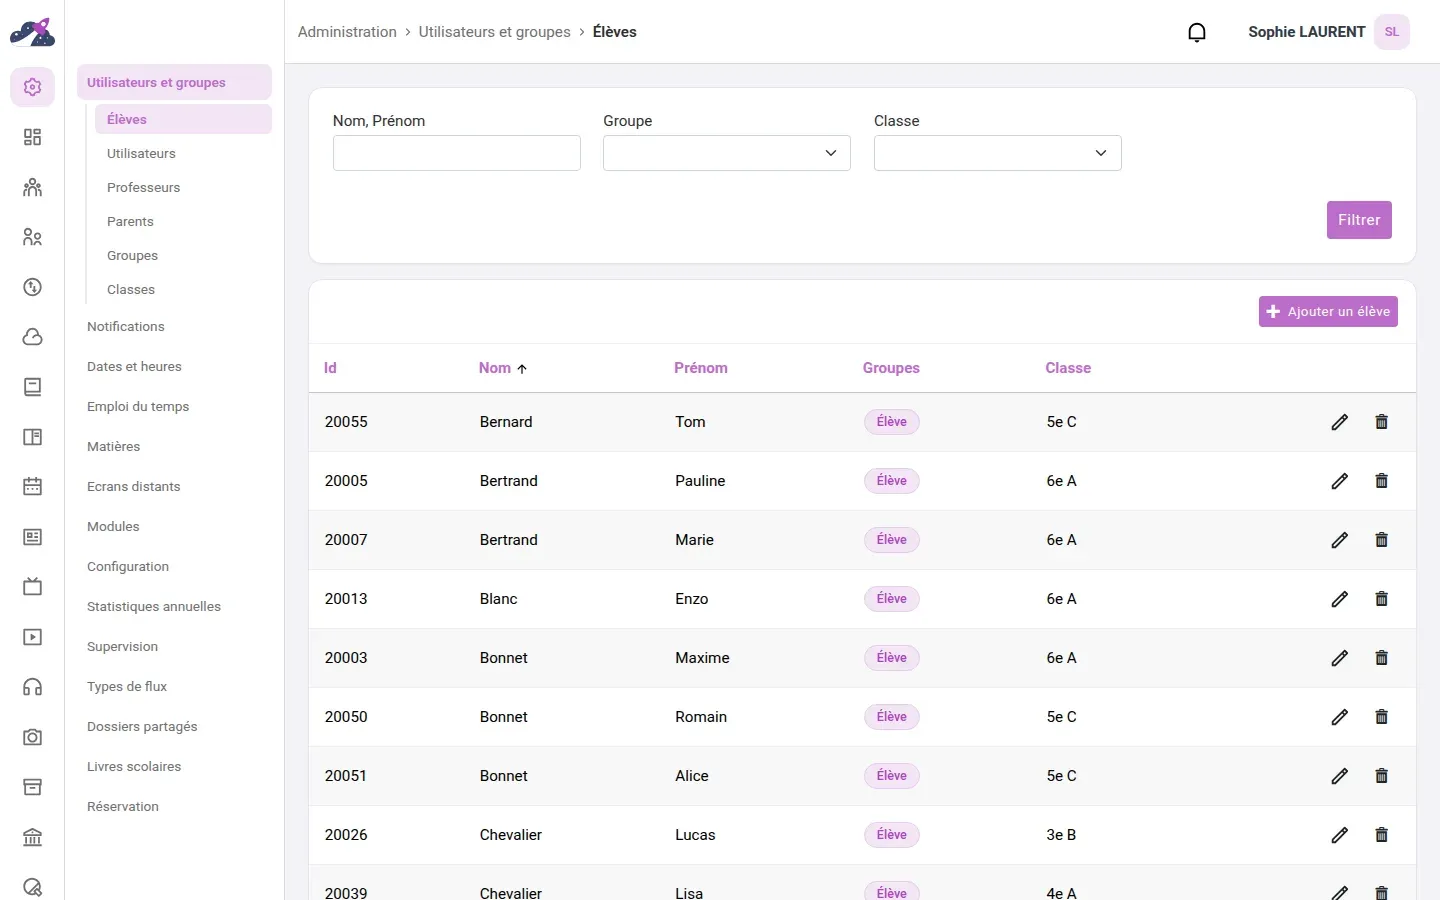The width and height of the screenshot is (1440, 900).
Task: Edit student Enzo Blanc with the pencil
Action: pyautogui.click(x=1340, y=599)
